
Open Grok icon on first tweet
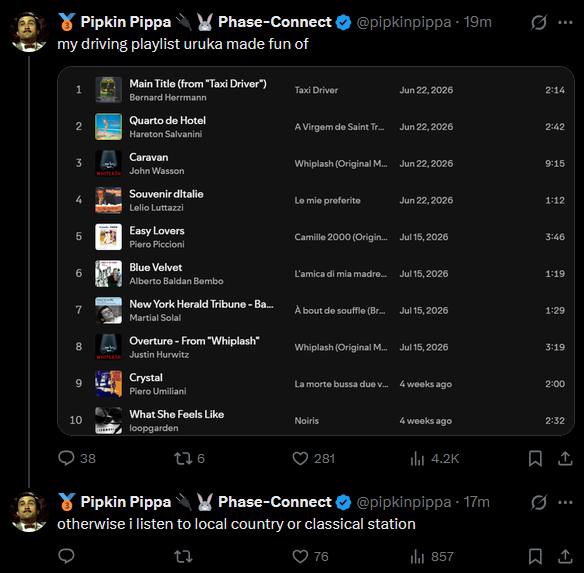pos(539,22)
